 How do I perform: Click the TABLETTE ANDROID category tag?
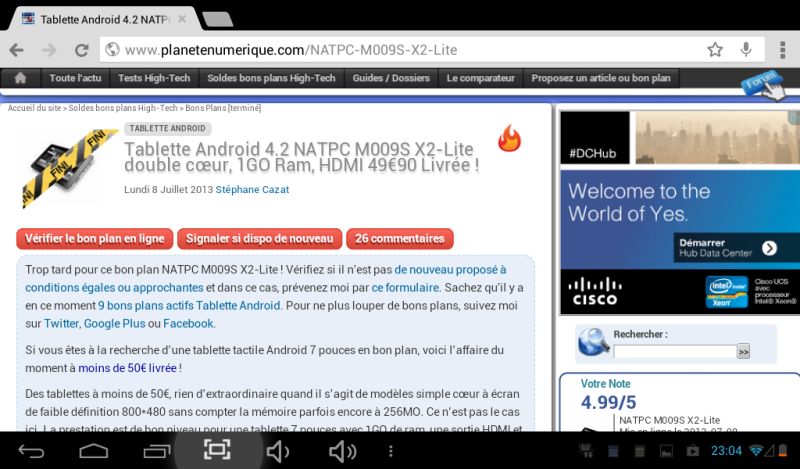pos(167,129)
